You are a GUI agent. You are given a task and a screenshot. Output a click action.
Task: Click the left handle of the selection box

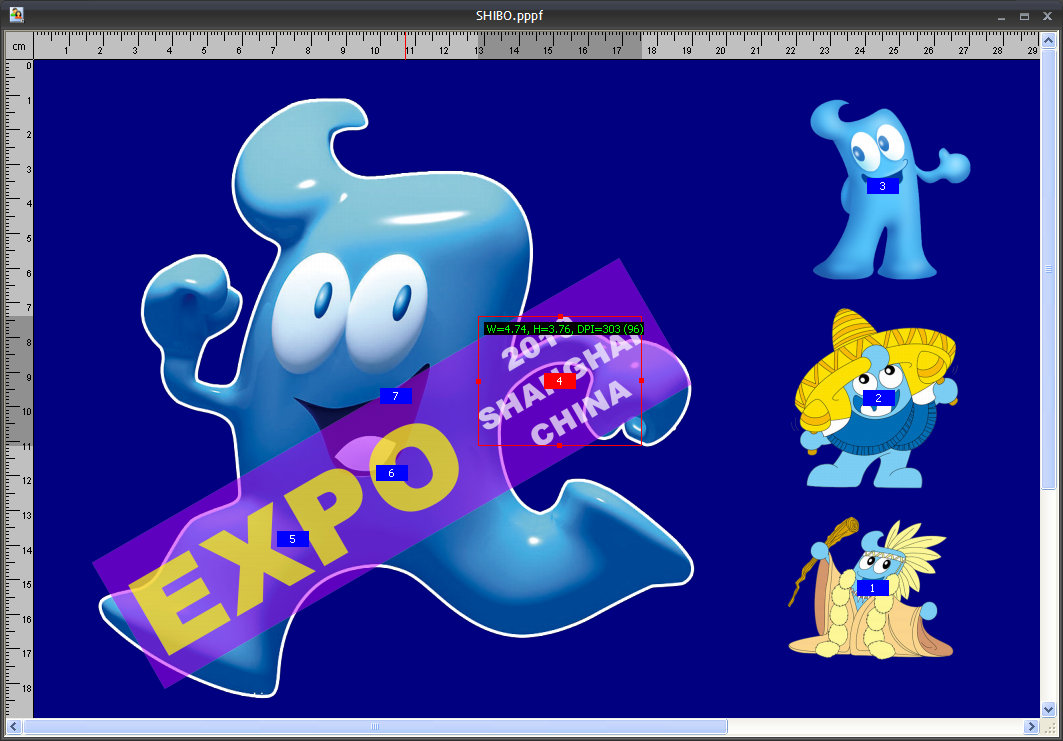[x=478, y=382]
